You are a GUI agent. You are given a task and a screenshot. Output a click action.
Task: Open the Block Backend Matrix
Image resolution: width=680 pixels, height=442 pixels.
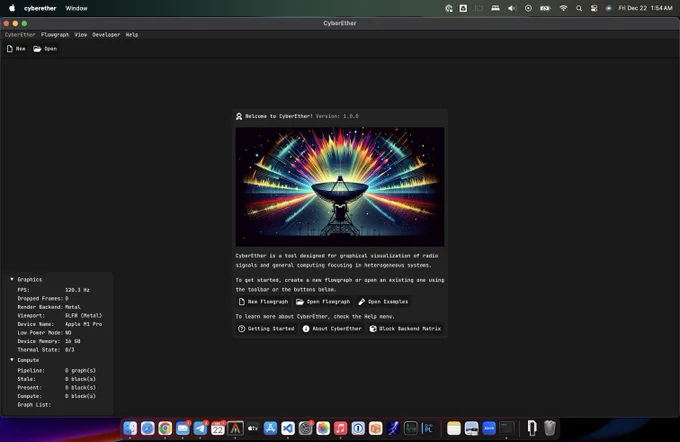(x=405, y=329)
